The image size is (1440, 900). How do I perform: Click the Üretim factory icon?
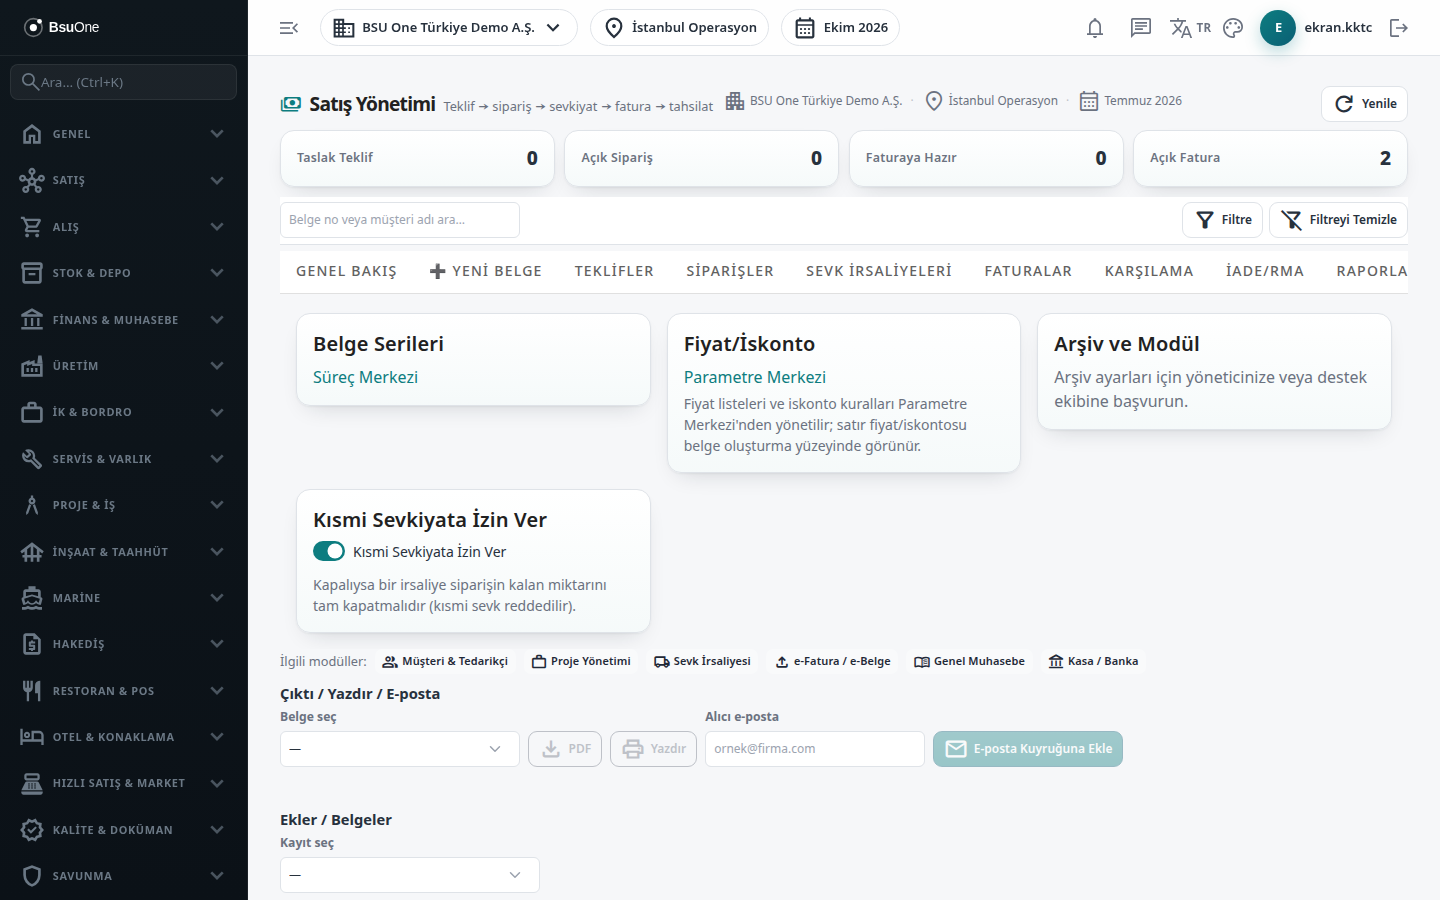tap(32, 366)
